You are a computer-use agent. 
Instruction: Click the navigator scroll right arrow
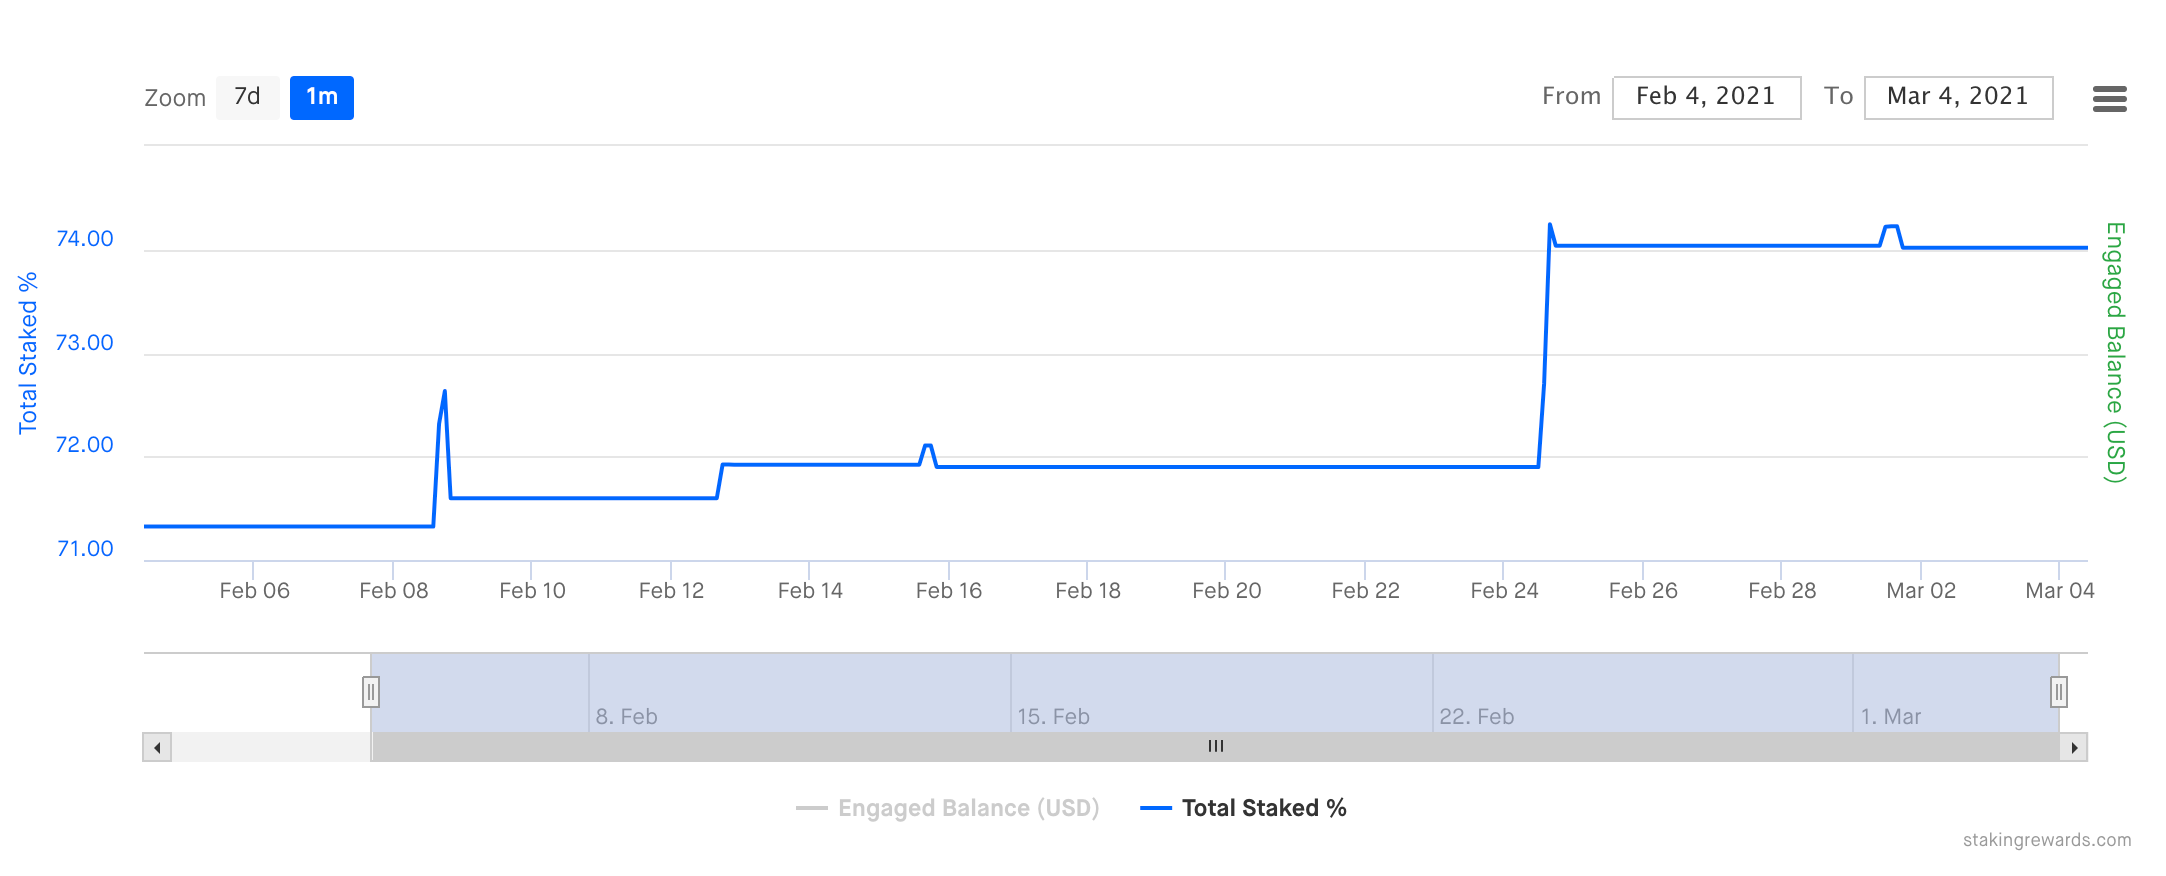point(2073,747)
